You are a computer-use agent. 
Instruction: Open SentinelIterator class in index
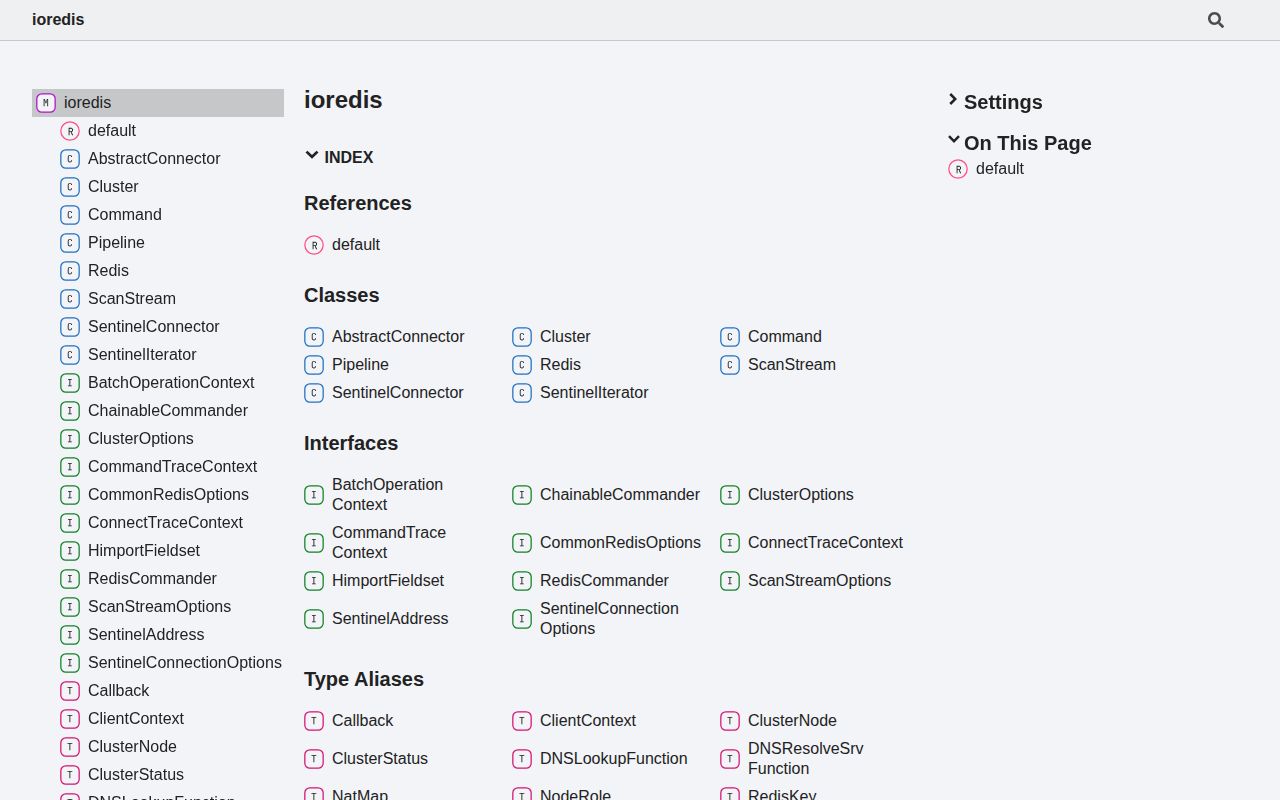coord(594,393)
